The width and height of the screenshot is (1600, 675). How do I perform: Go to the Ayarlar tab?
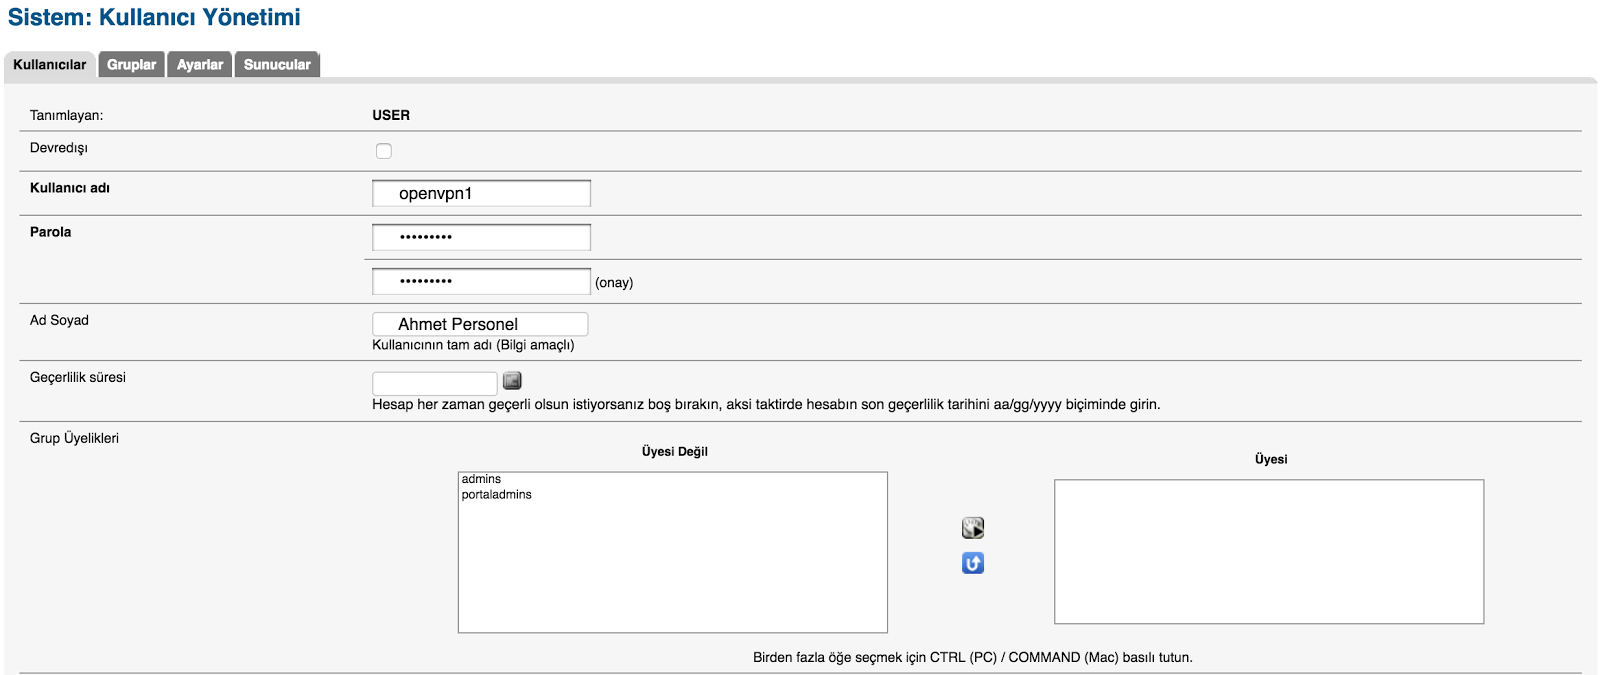200,65
